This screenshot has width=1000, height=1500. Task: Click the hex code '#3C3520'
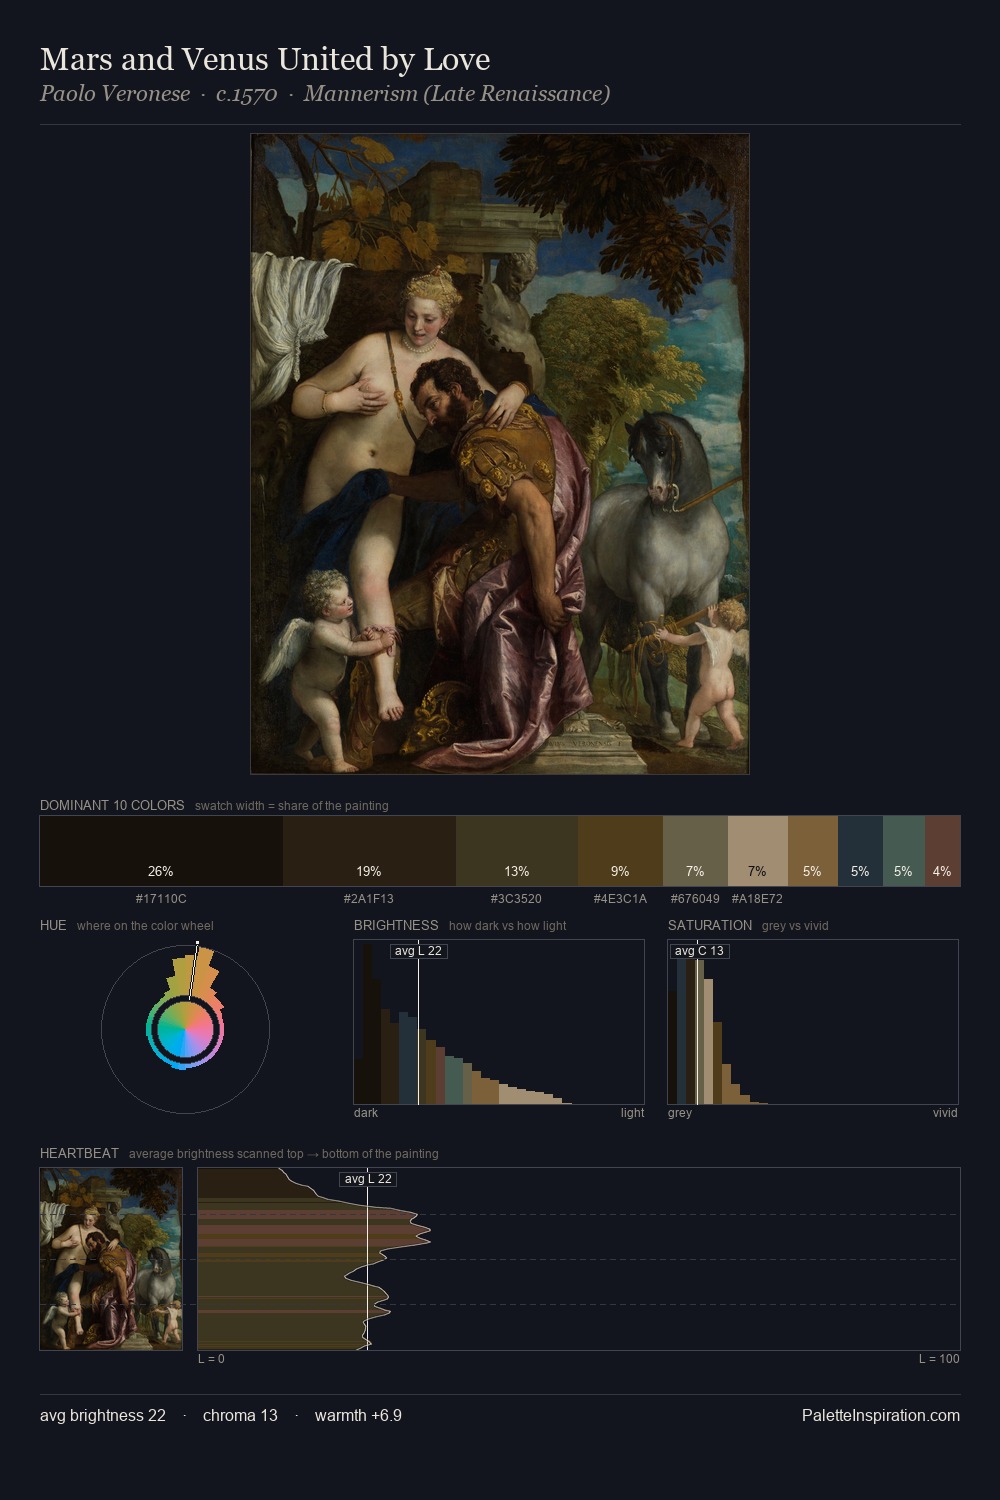[516, 899]
